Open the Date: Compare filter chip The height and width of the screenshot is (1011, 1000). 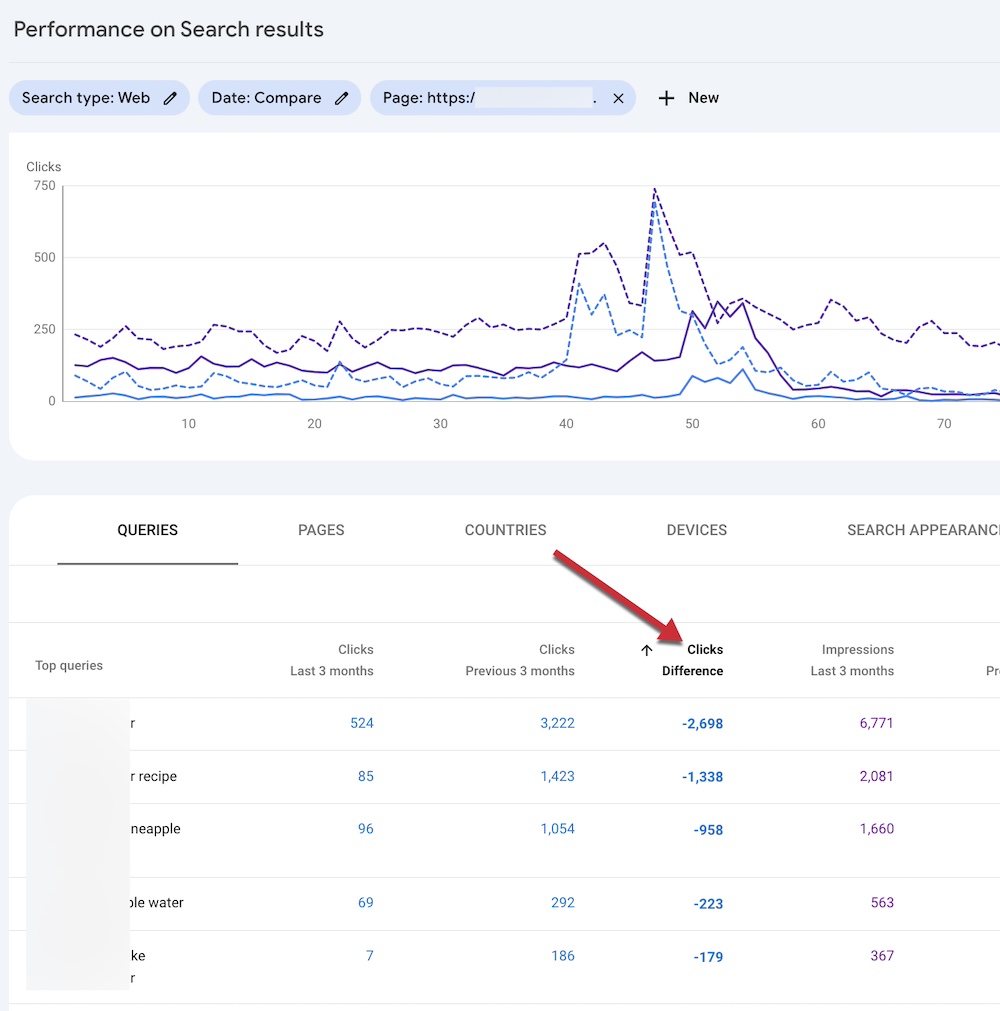coord(266,98)
